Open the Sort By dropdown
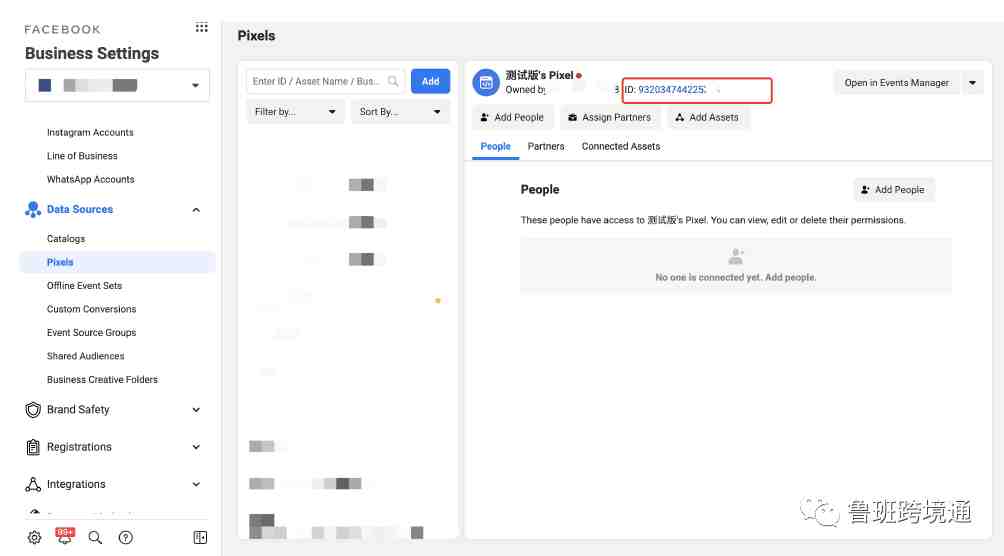 (400, 111)
